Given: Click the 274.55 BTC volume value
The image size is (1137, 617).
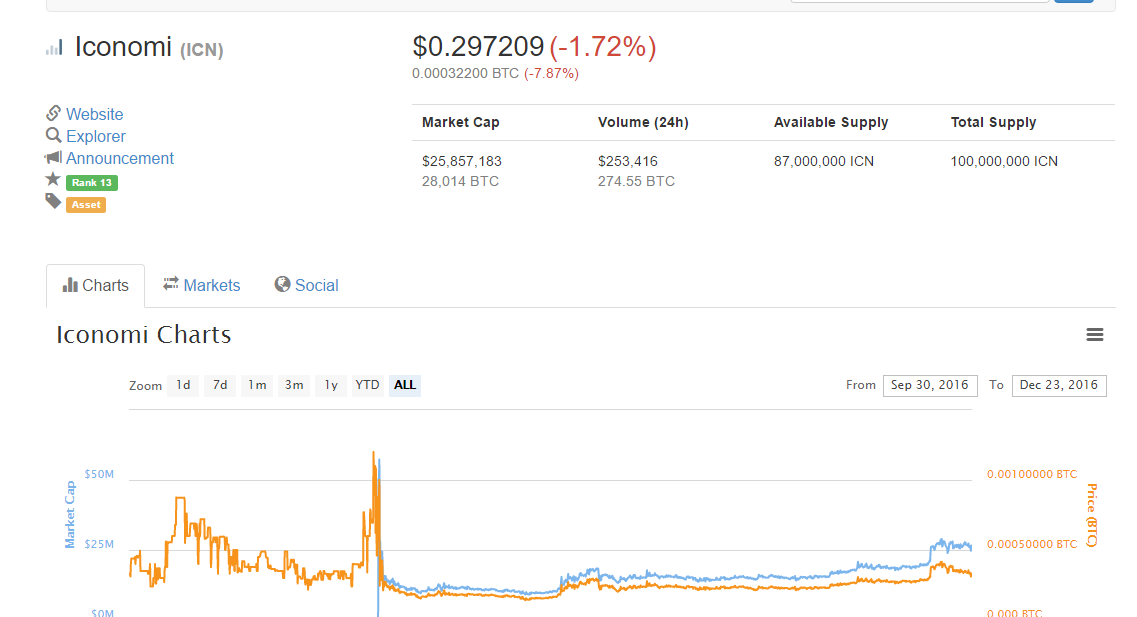Looking at the screenshot, I should point(636,181).
